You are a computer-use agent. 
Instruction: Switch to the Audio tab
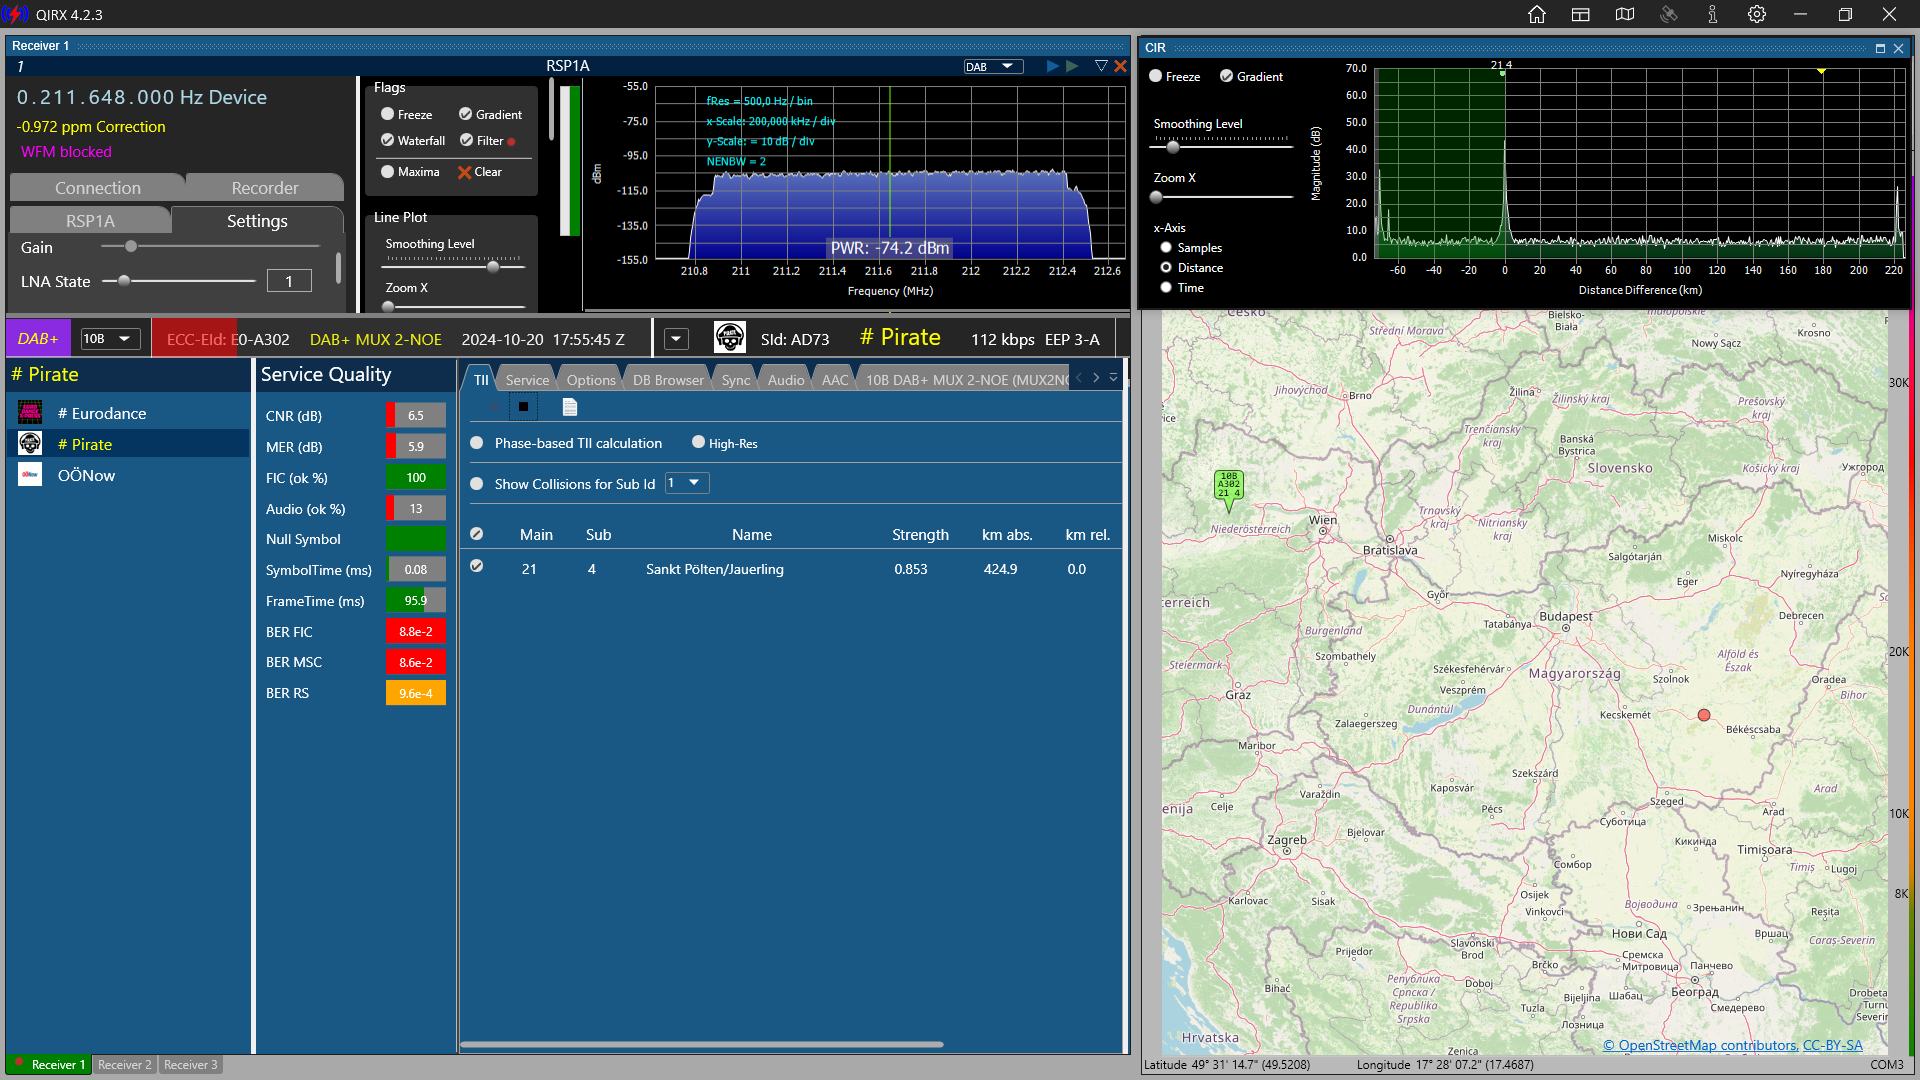tap(786, 380)
